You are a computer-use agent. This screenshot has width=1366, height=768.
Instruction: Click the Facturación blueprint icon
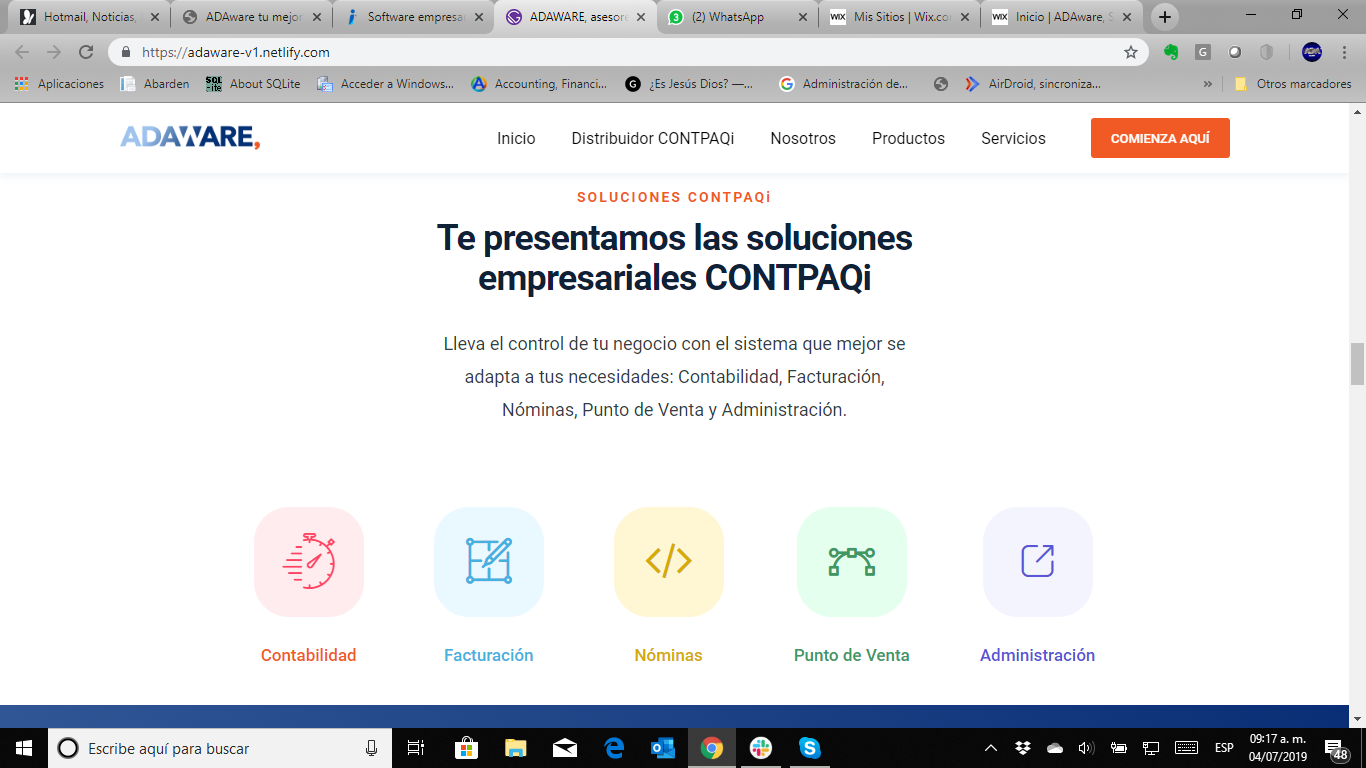point(489,561)
